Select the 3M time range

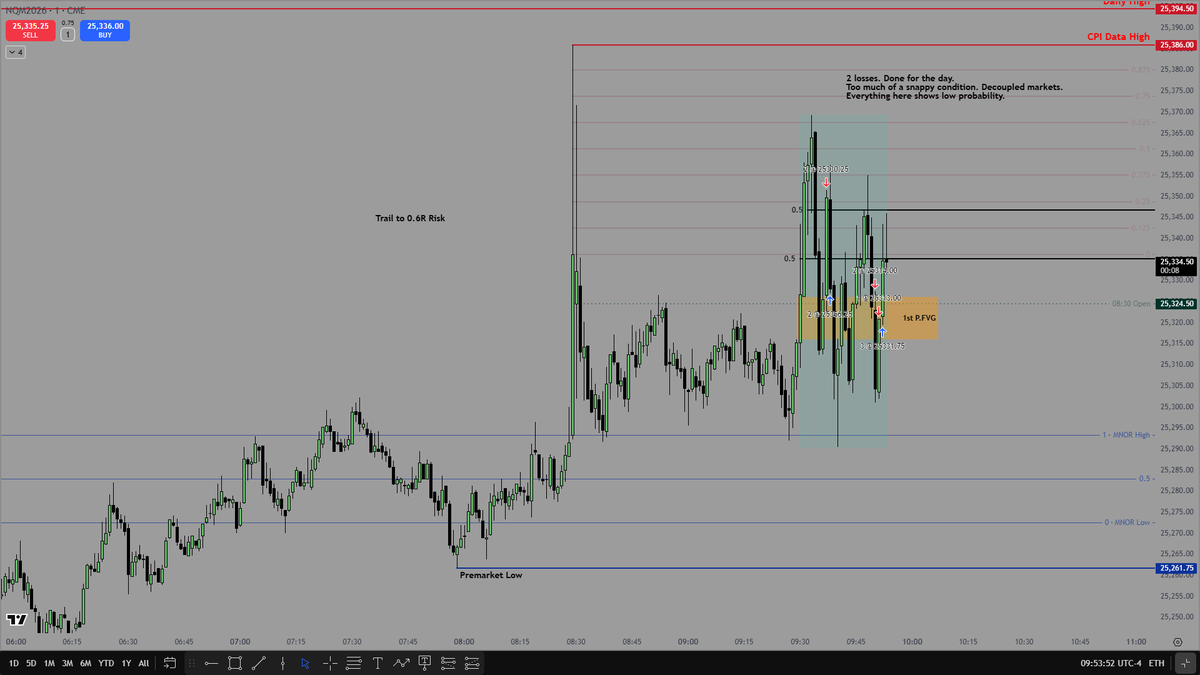point(67,663)
